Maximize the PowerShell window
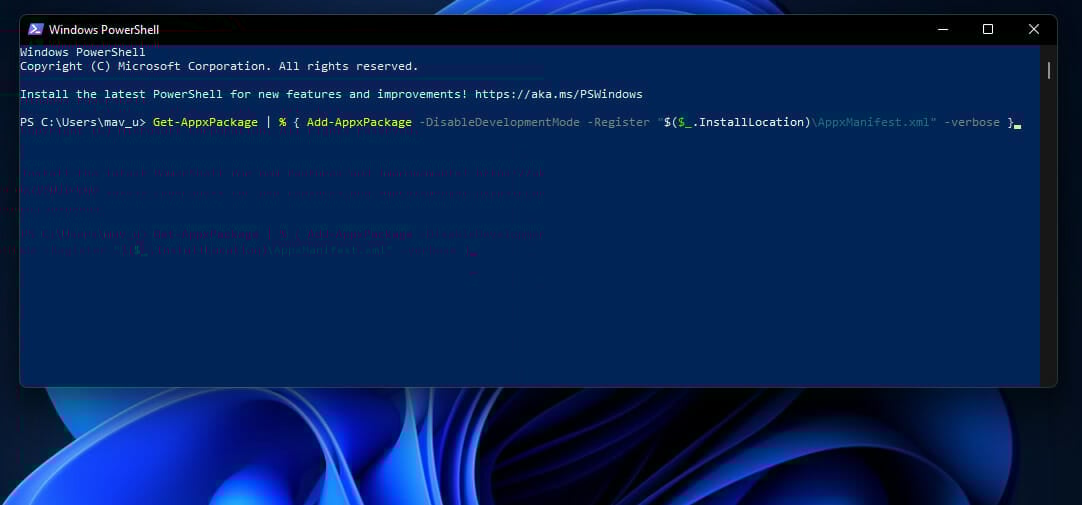The image size is (1082, 505). tap(987, 29)
